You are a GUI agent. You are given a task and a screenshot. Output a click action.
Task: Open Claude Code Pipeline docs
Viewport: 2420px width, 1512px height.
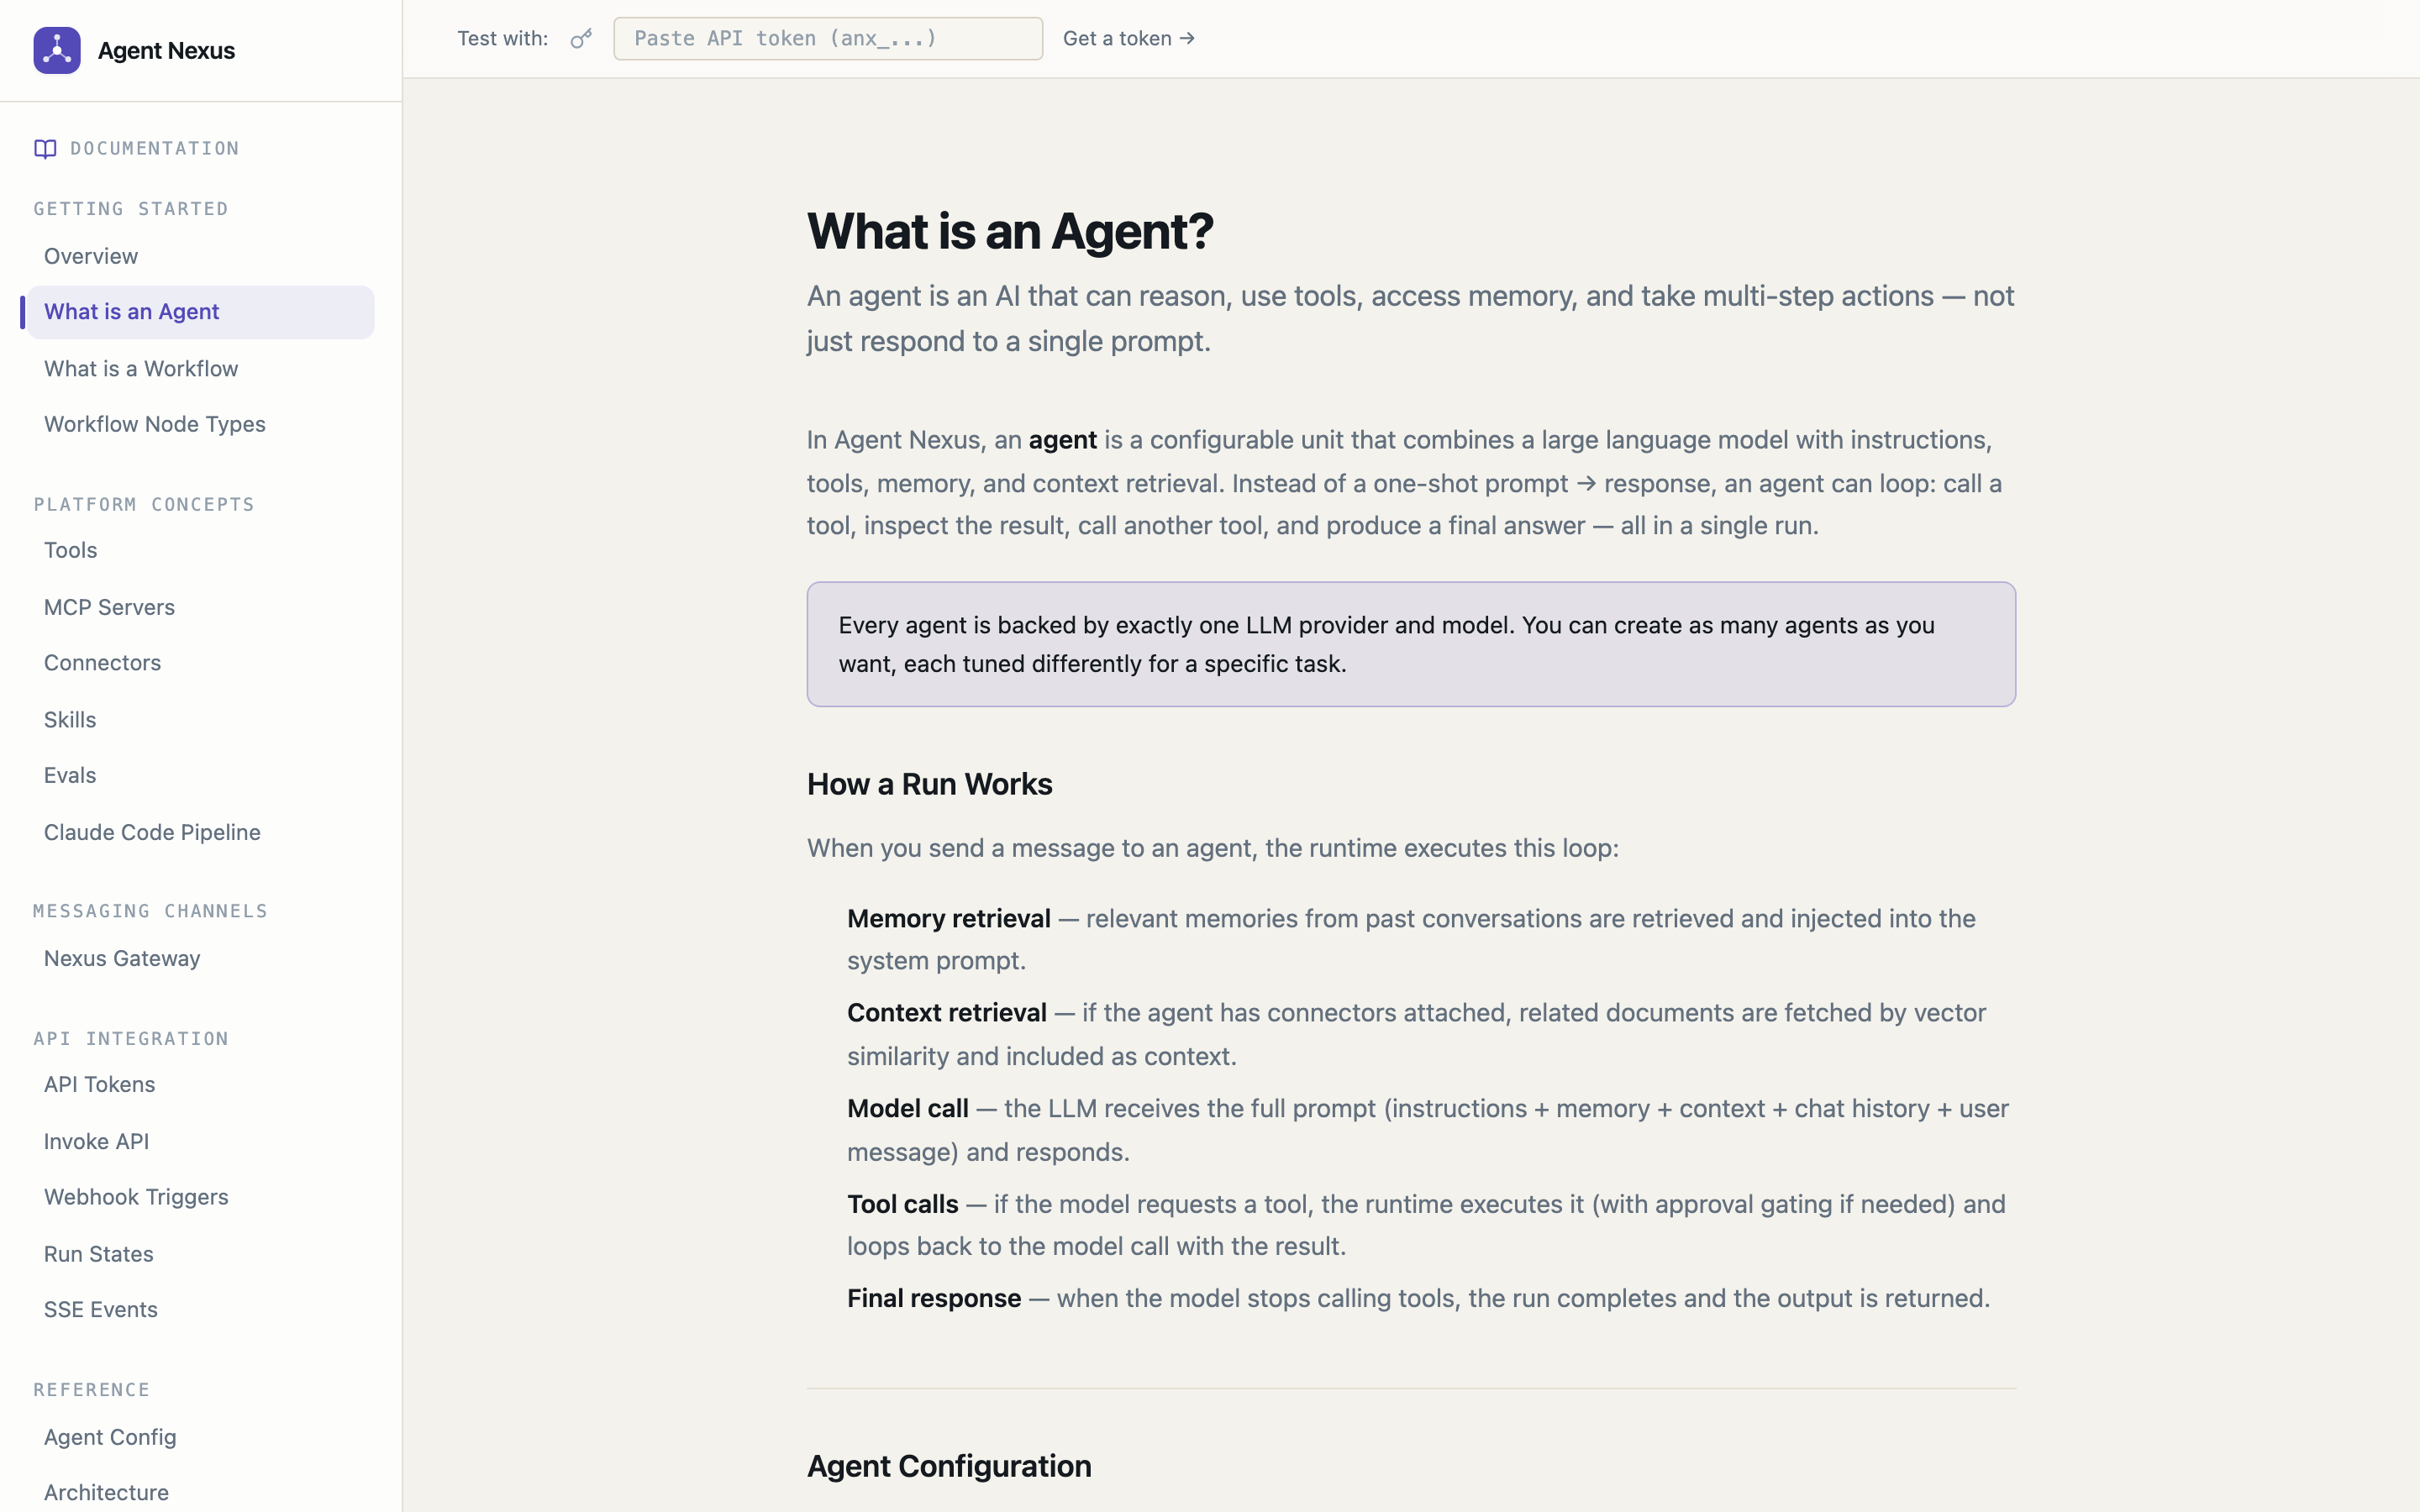coord(201,832)
